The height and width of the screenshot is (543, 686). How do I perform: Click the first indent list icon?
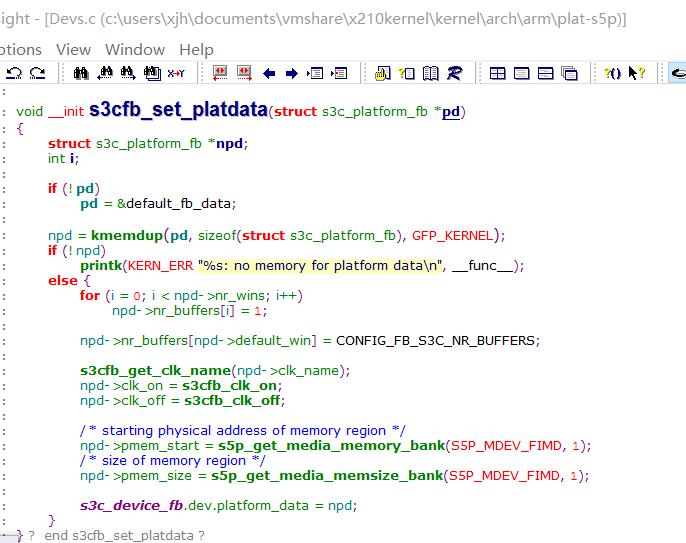click(315, 73)
